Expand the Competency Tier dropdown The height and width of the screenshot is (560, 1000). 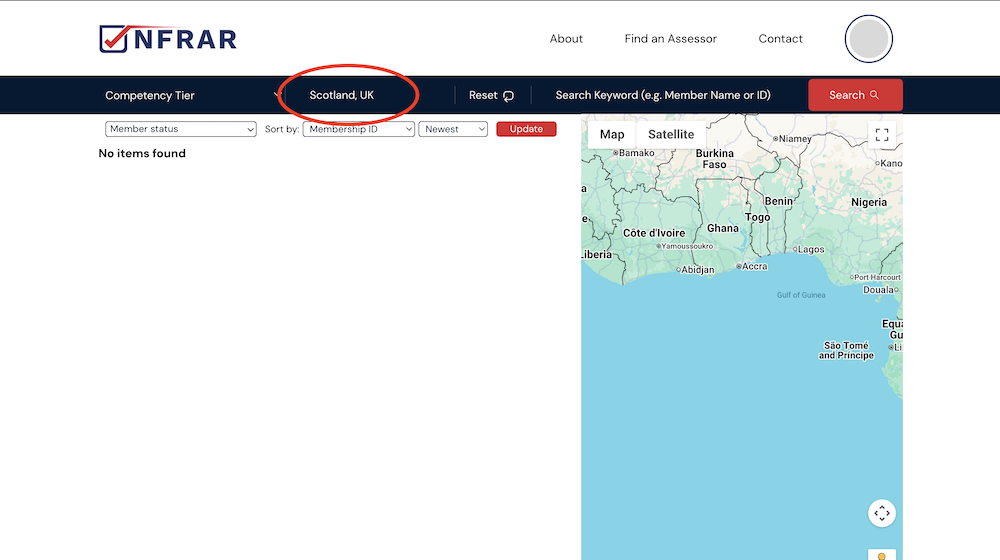click(x=190, y=96)
